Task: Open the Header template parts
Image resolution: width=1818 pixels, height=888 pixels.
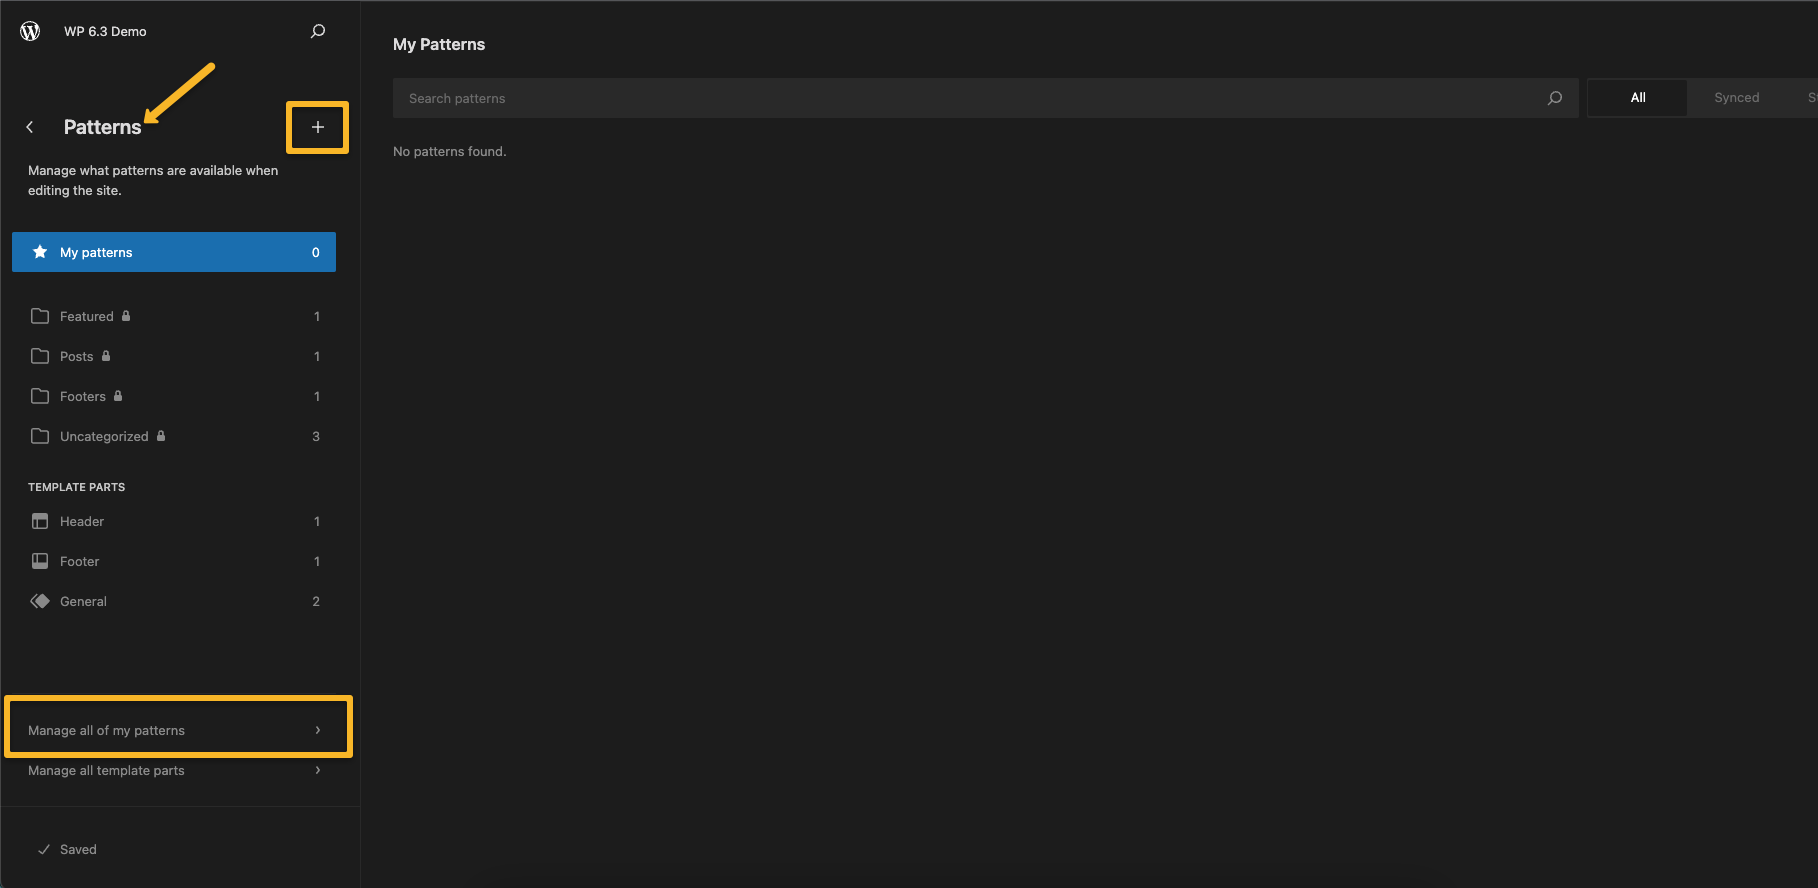Action: click(174, 521)
